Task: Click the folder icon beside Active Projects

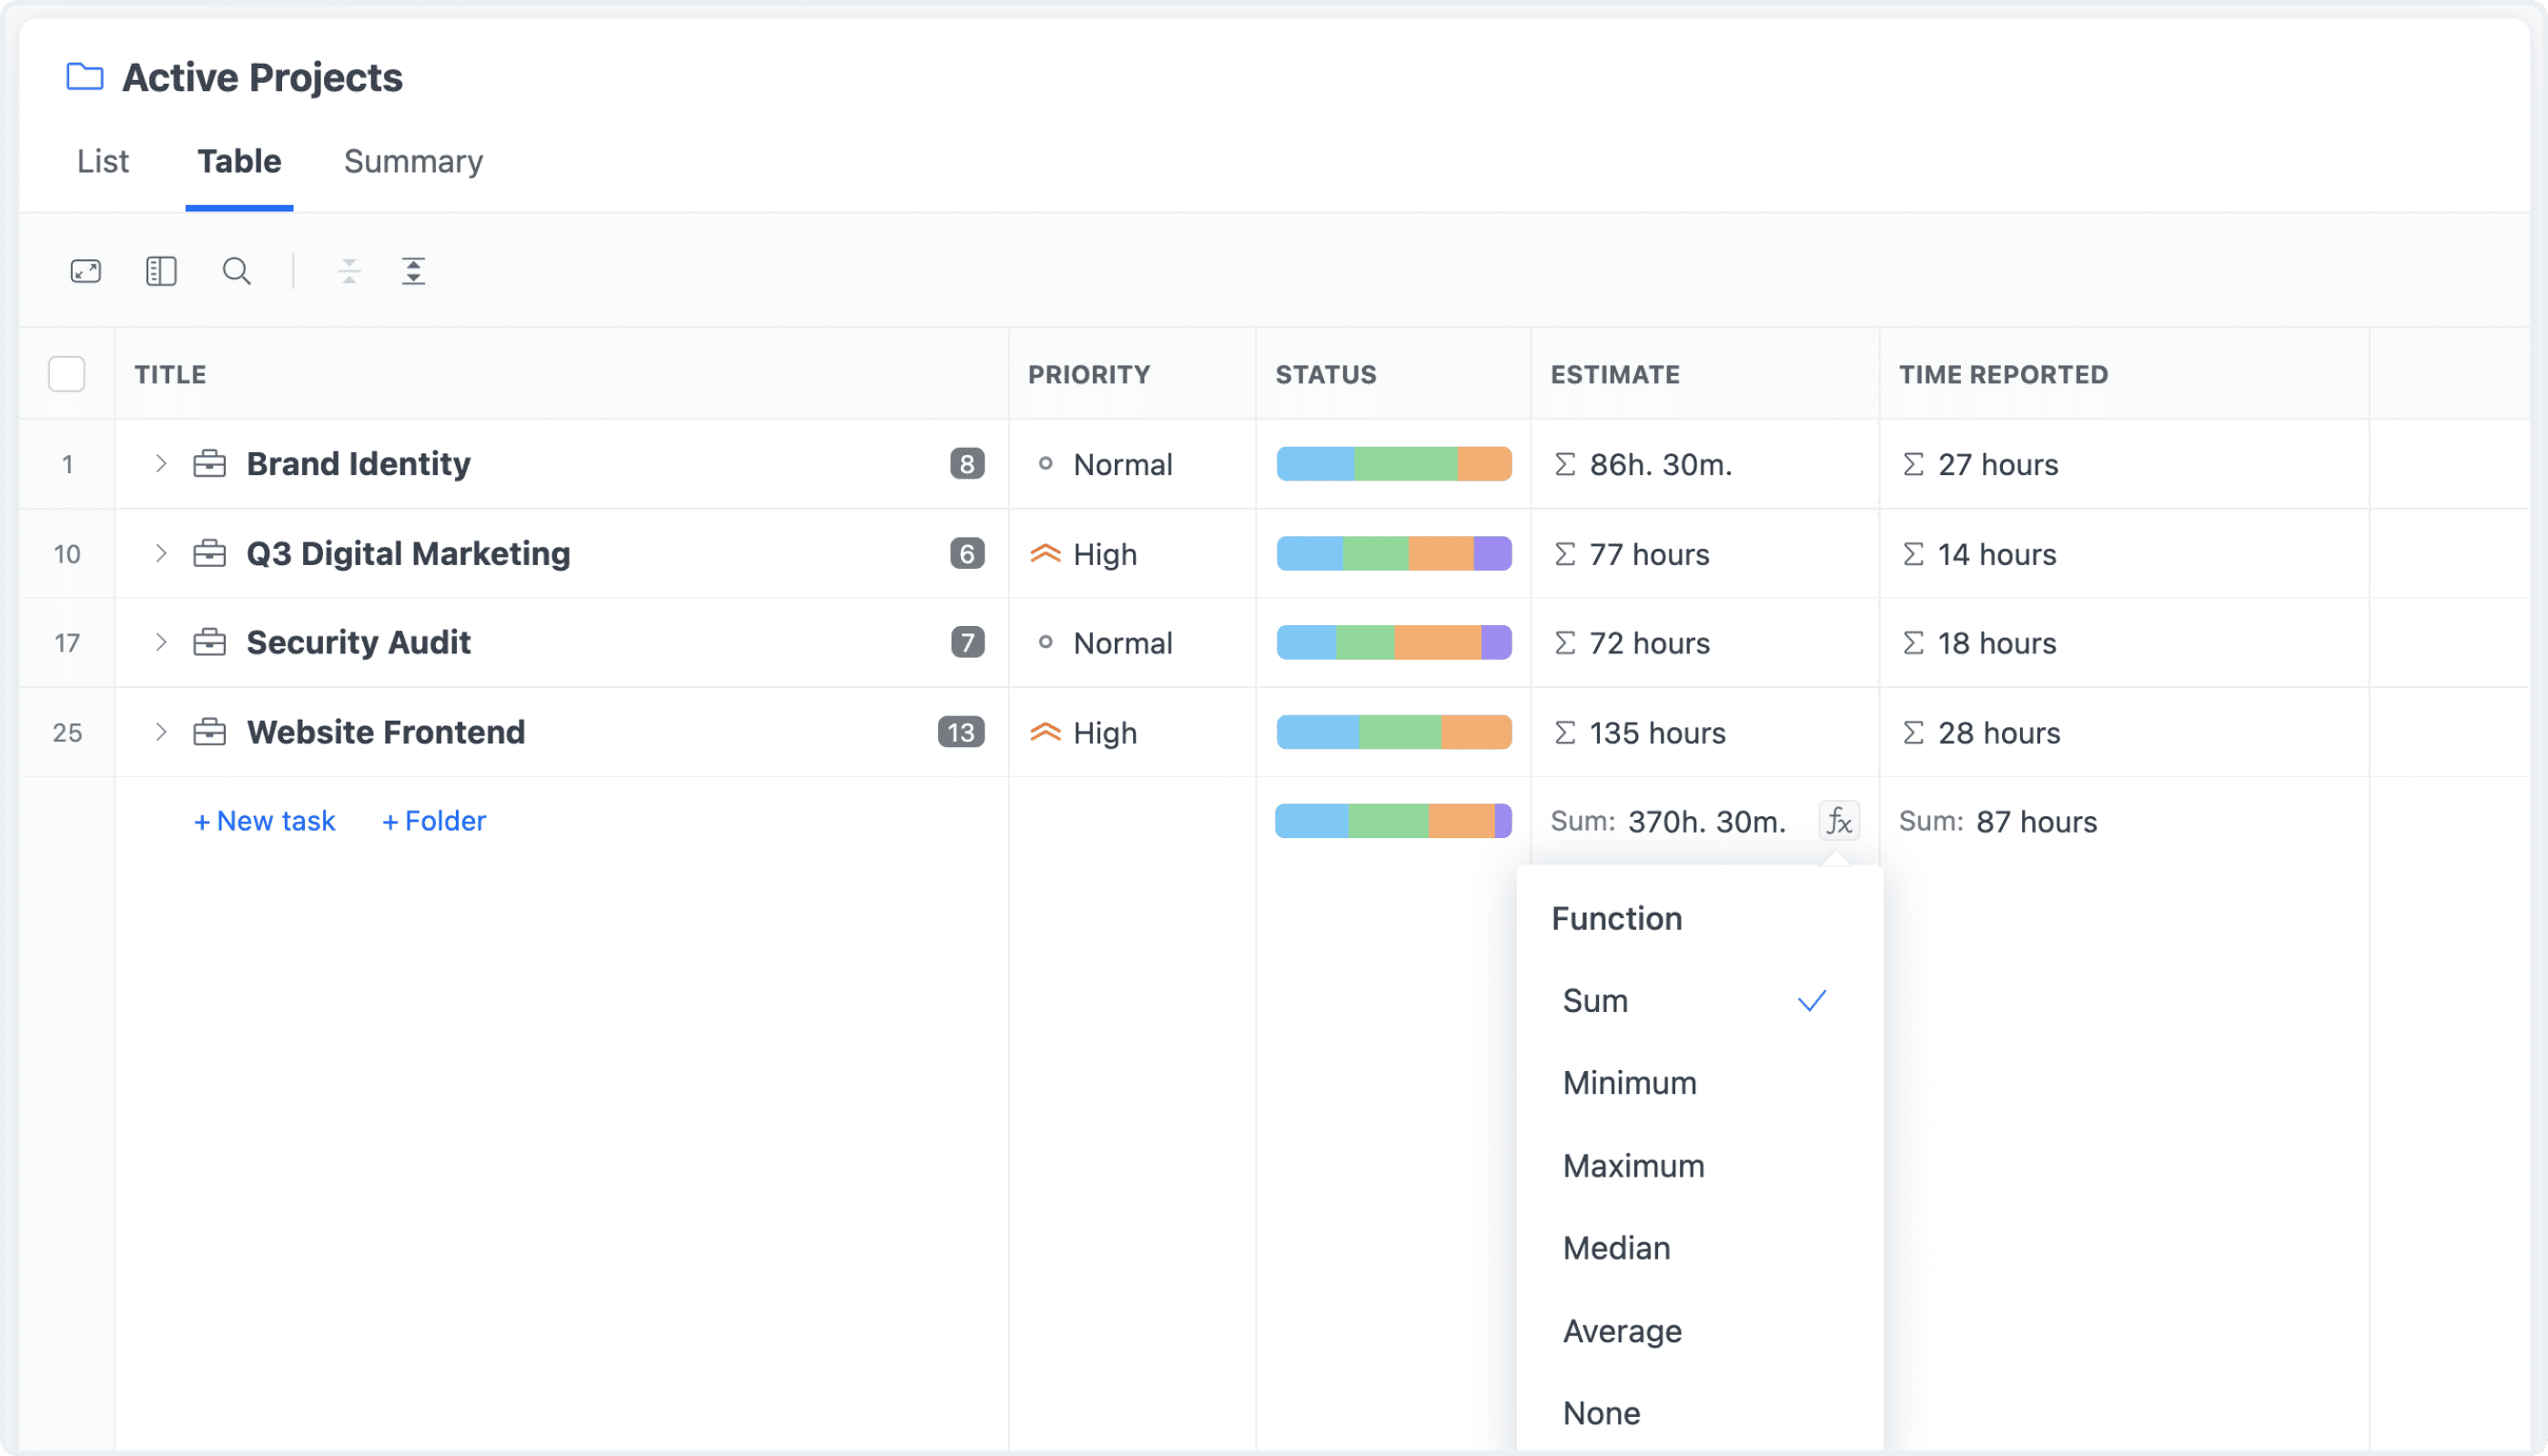Action: tap(83, 76)
